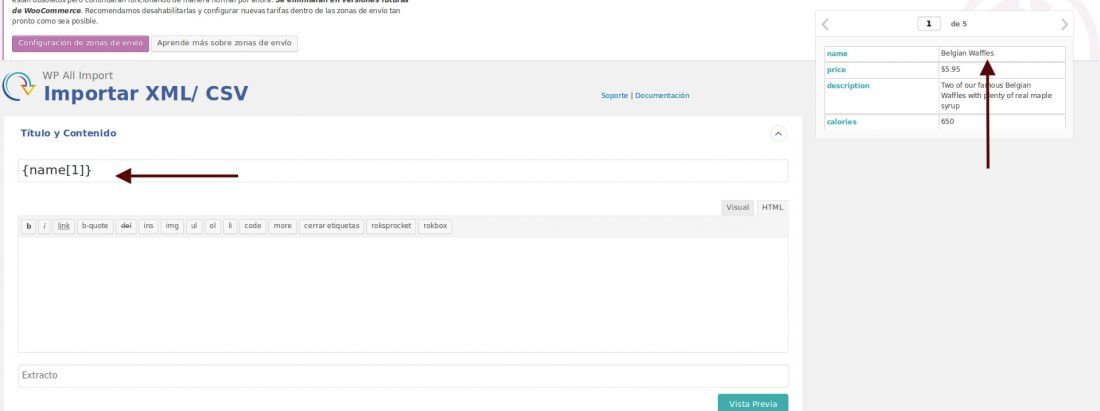The width and height of the screenshot is (1100, 411).
Task: Click the 'de 5' record count text
Action: coord(958,24)
